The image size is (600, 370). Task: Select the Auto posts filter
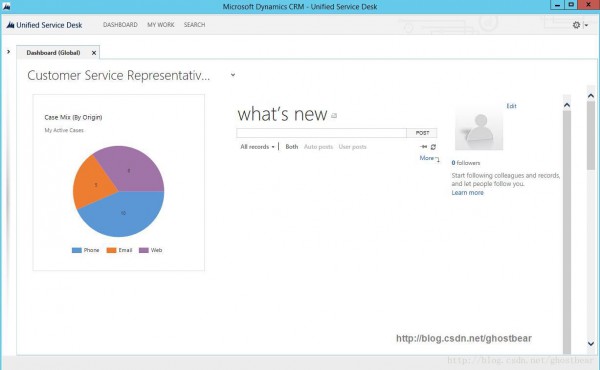[x=318, y=147]
